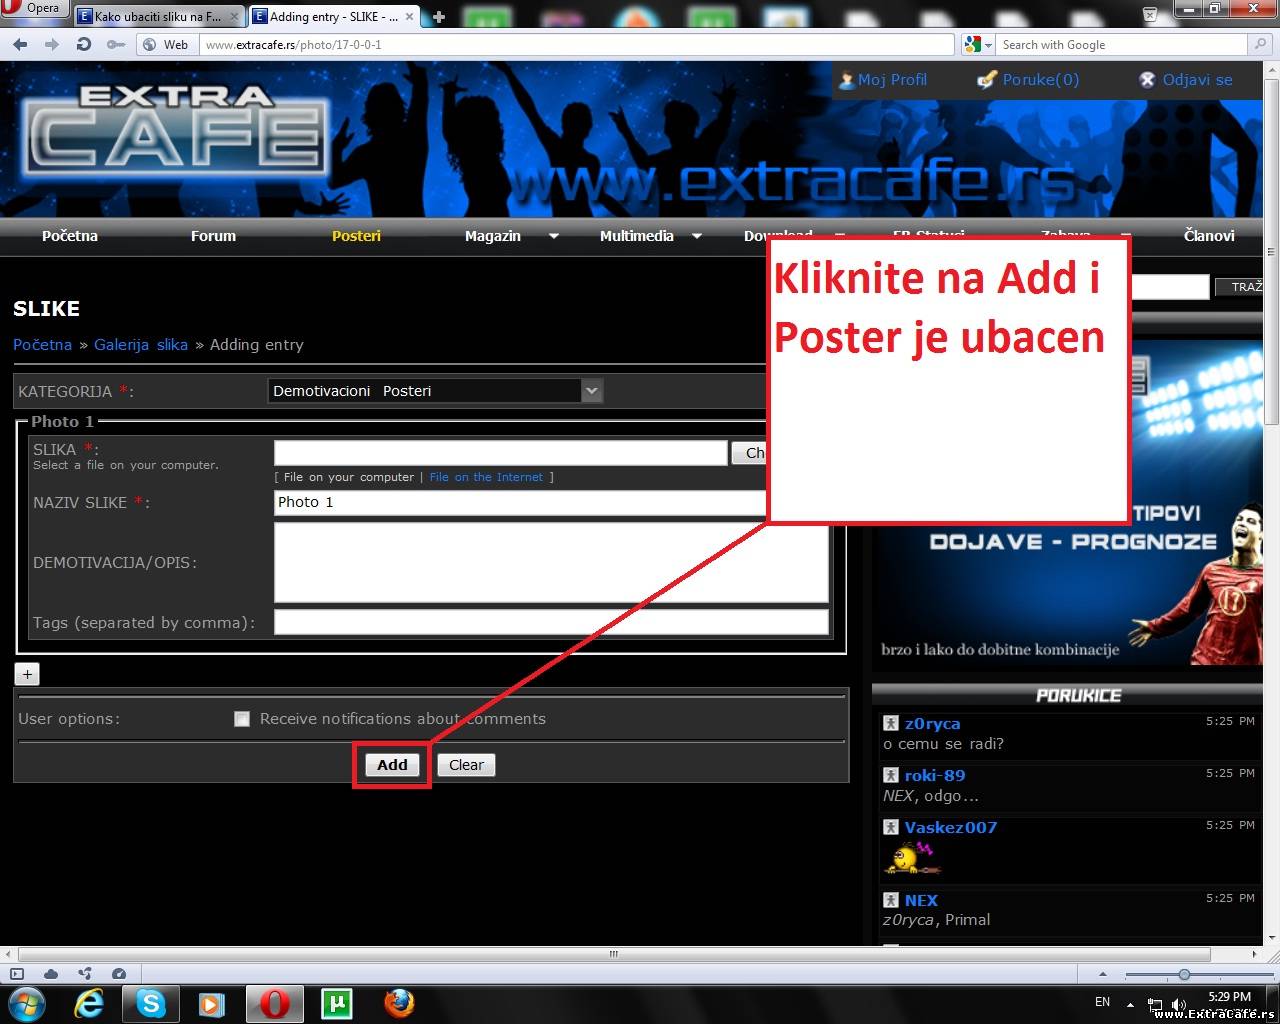Open roki-89's profile in chat

coord(935,776)
